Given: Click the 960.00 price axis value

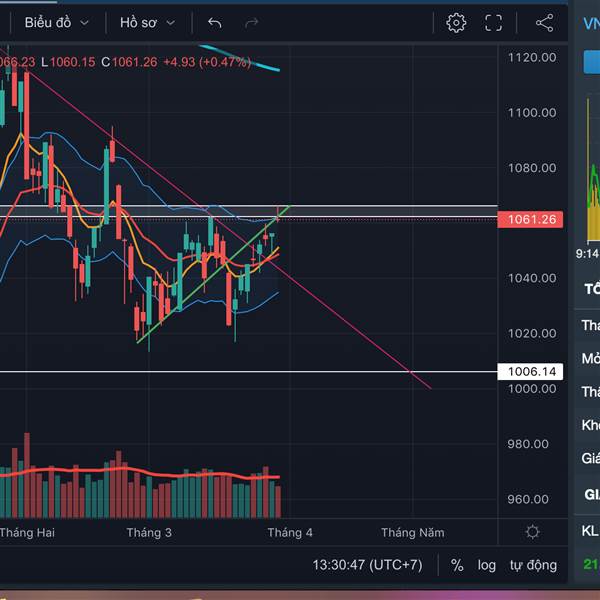Looking at the screenshot, I should [528, 499].
